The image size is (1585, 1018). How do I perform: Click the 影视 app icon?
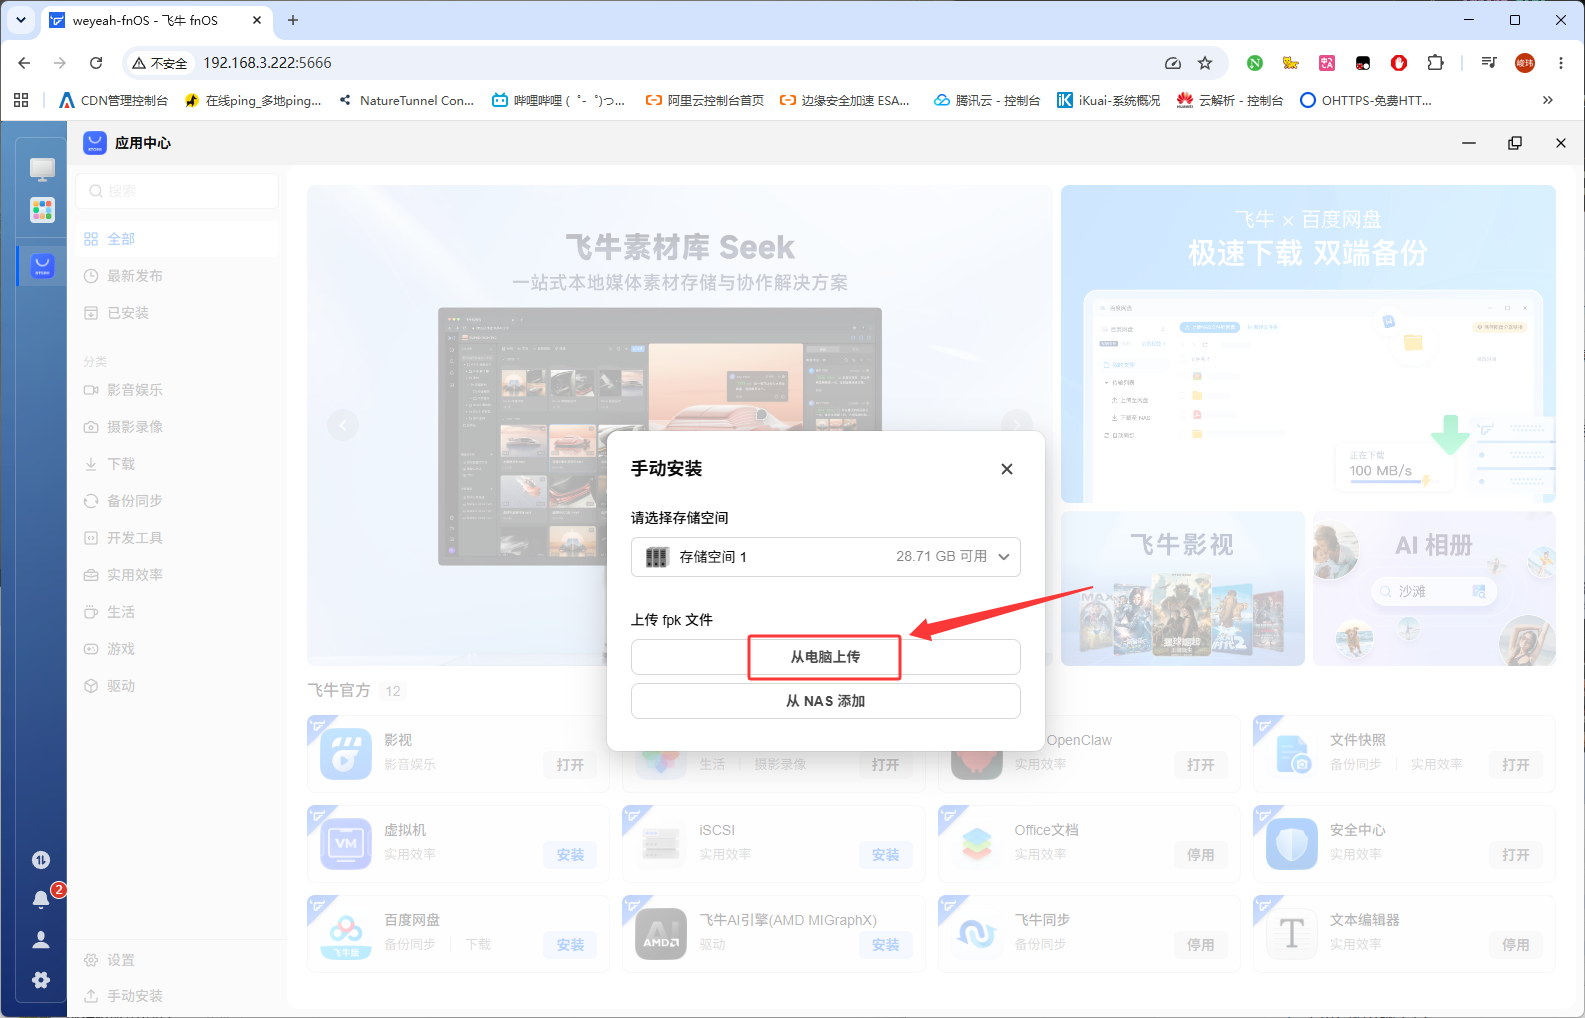pos(346,753)
